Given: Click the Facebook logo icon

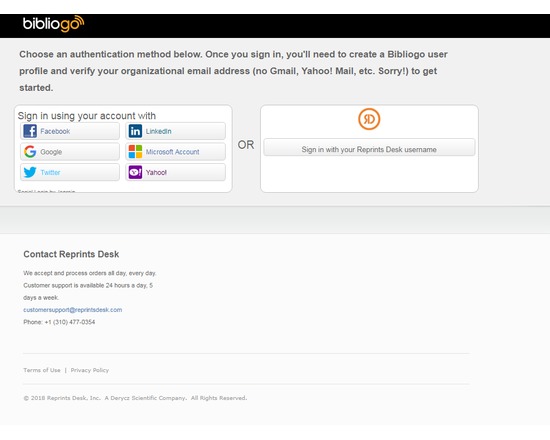Looking at the screenshot, I should (30, 131).
